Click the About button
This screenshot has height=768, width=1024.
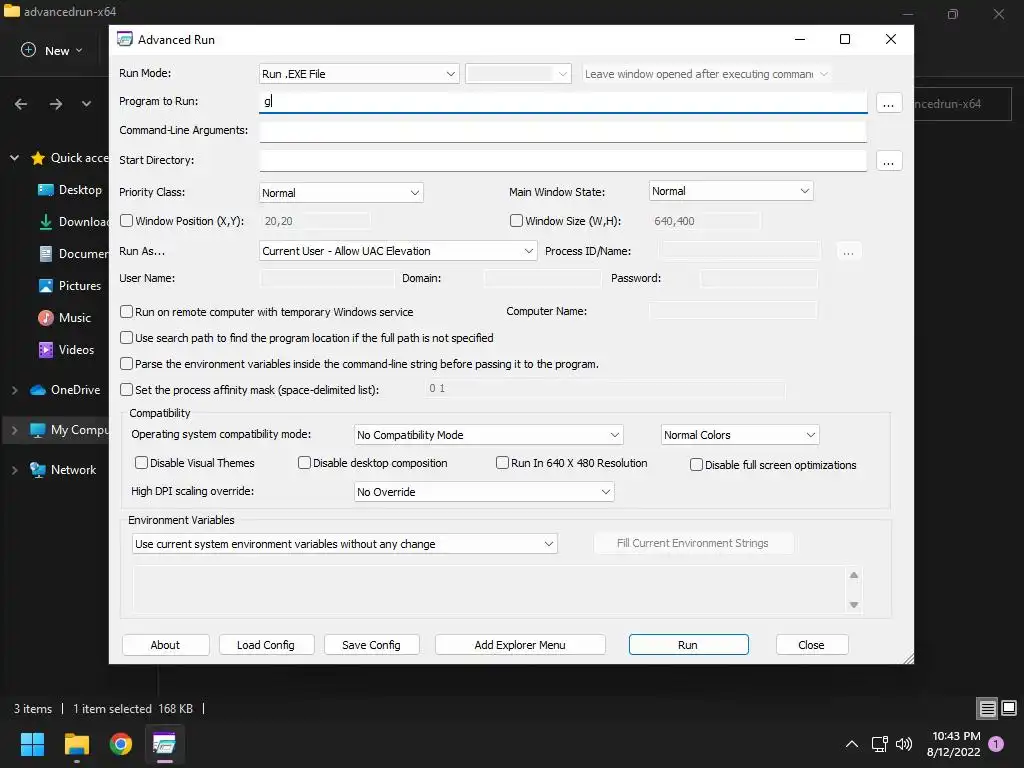click(x=165, y=645)
